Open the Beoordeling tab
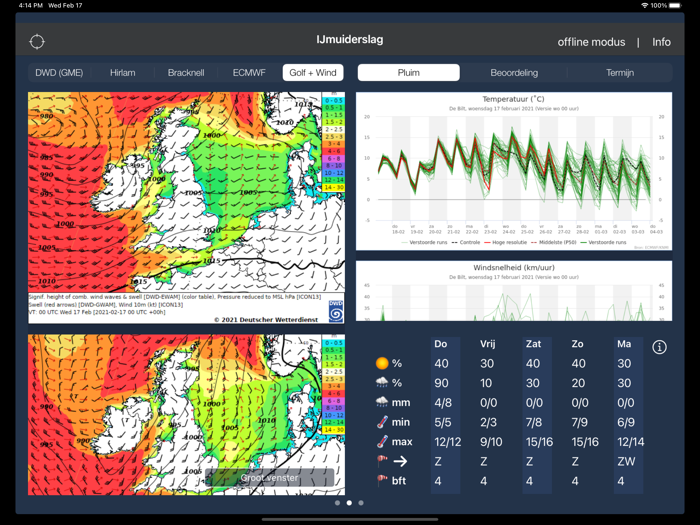Screen dimensions: 700x525 point(514,73)
